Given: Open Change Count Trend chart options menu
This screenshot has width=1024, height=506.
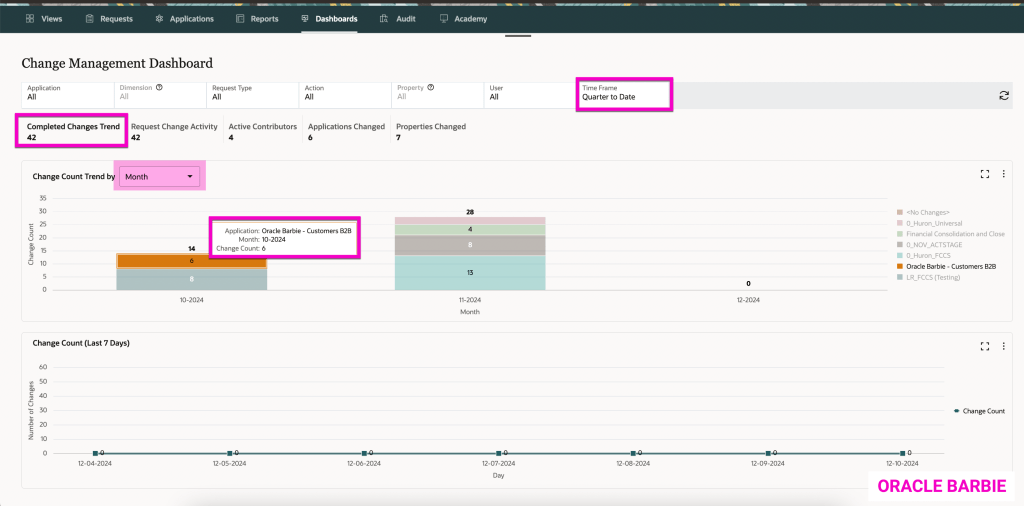Looking at the screenshot, I should click(x=1003, y=173).
